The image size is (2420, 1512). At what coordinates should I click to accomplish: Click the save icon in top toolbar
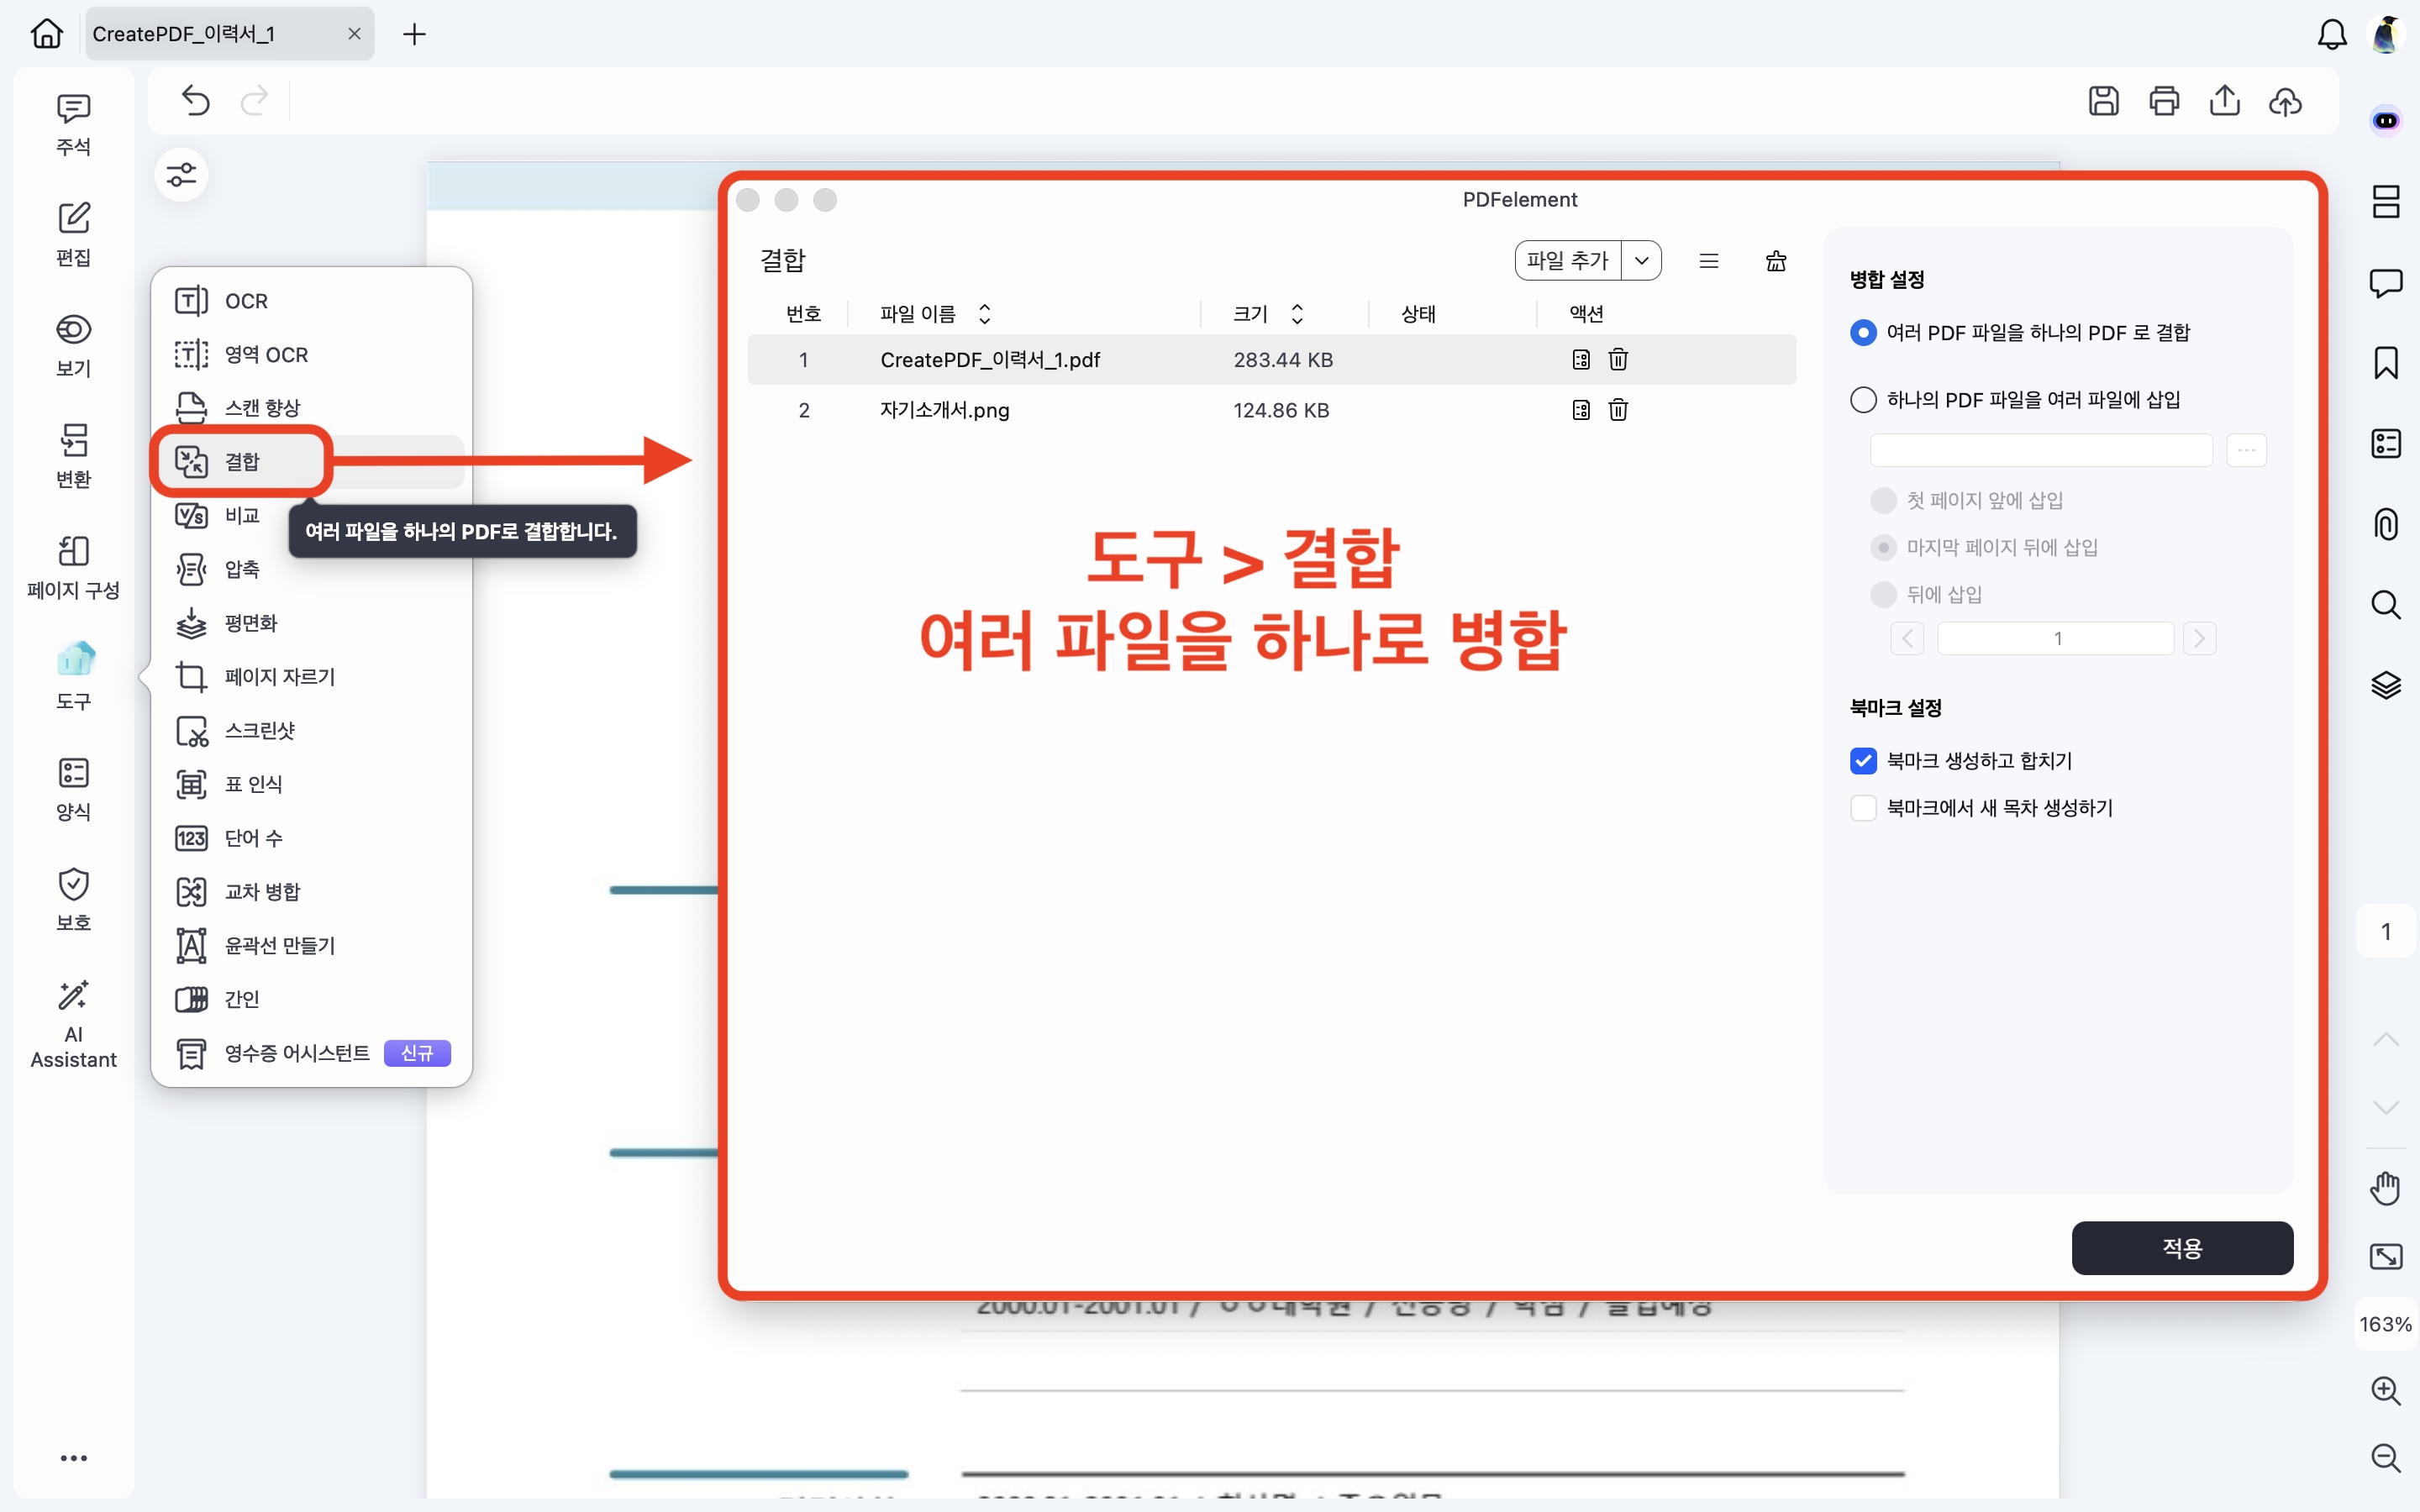coord(2104,101)
